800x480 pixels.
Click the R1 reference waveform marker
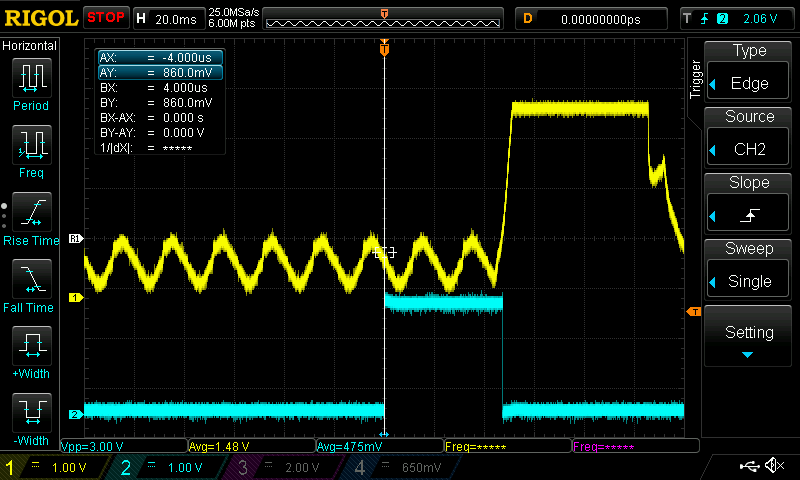click(76, 238)
